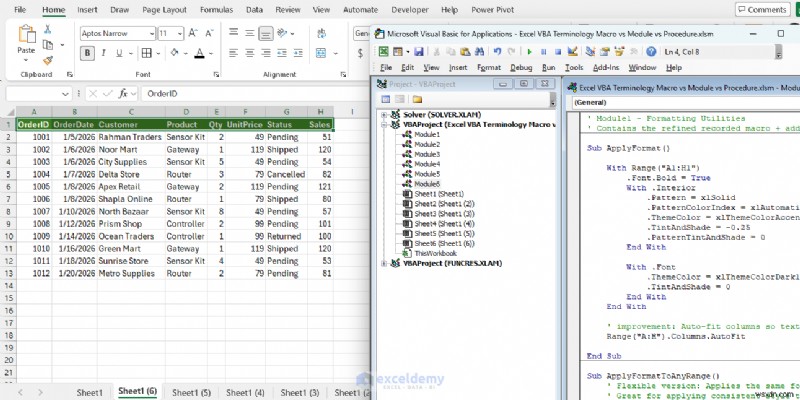This screenshot has width=800, height=400.
Task: Toggle Center alignment in Alignment group
Action: 249,53
